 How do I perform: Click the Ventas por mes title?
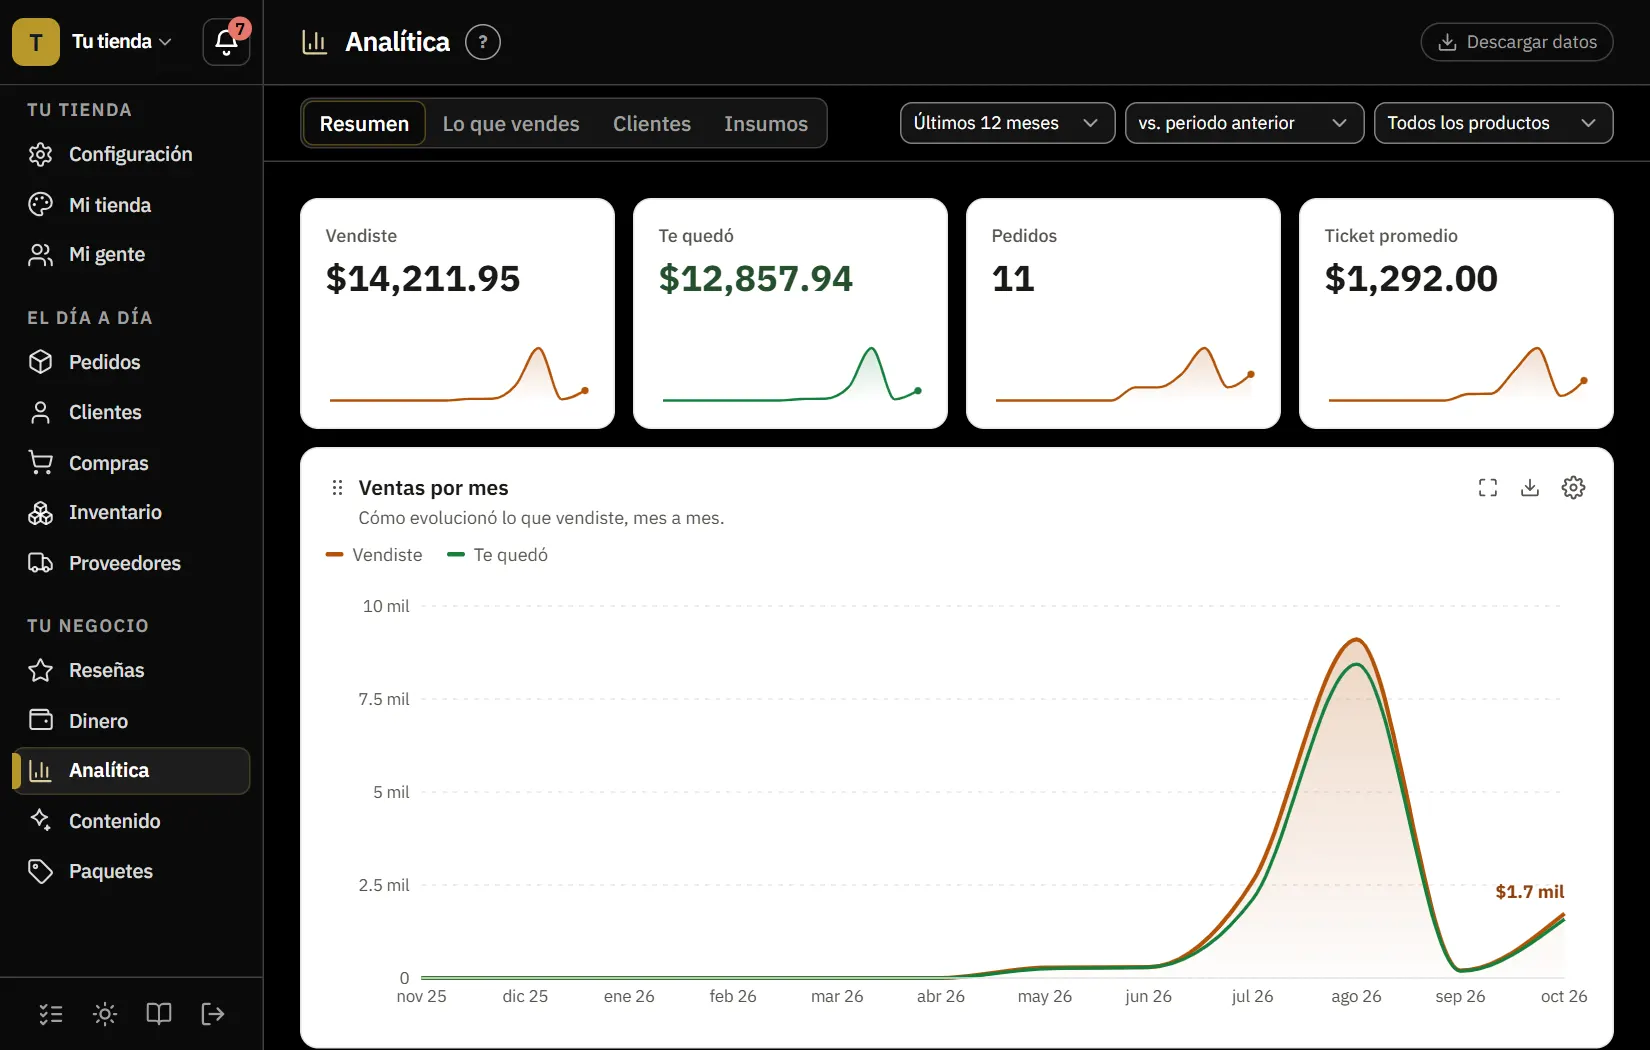pos(433,488)
